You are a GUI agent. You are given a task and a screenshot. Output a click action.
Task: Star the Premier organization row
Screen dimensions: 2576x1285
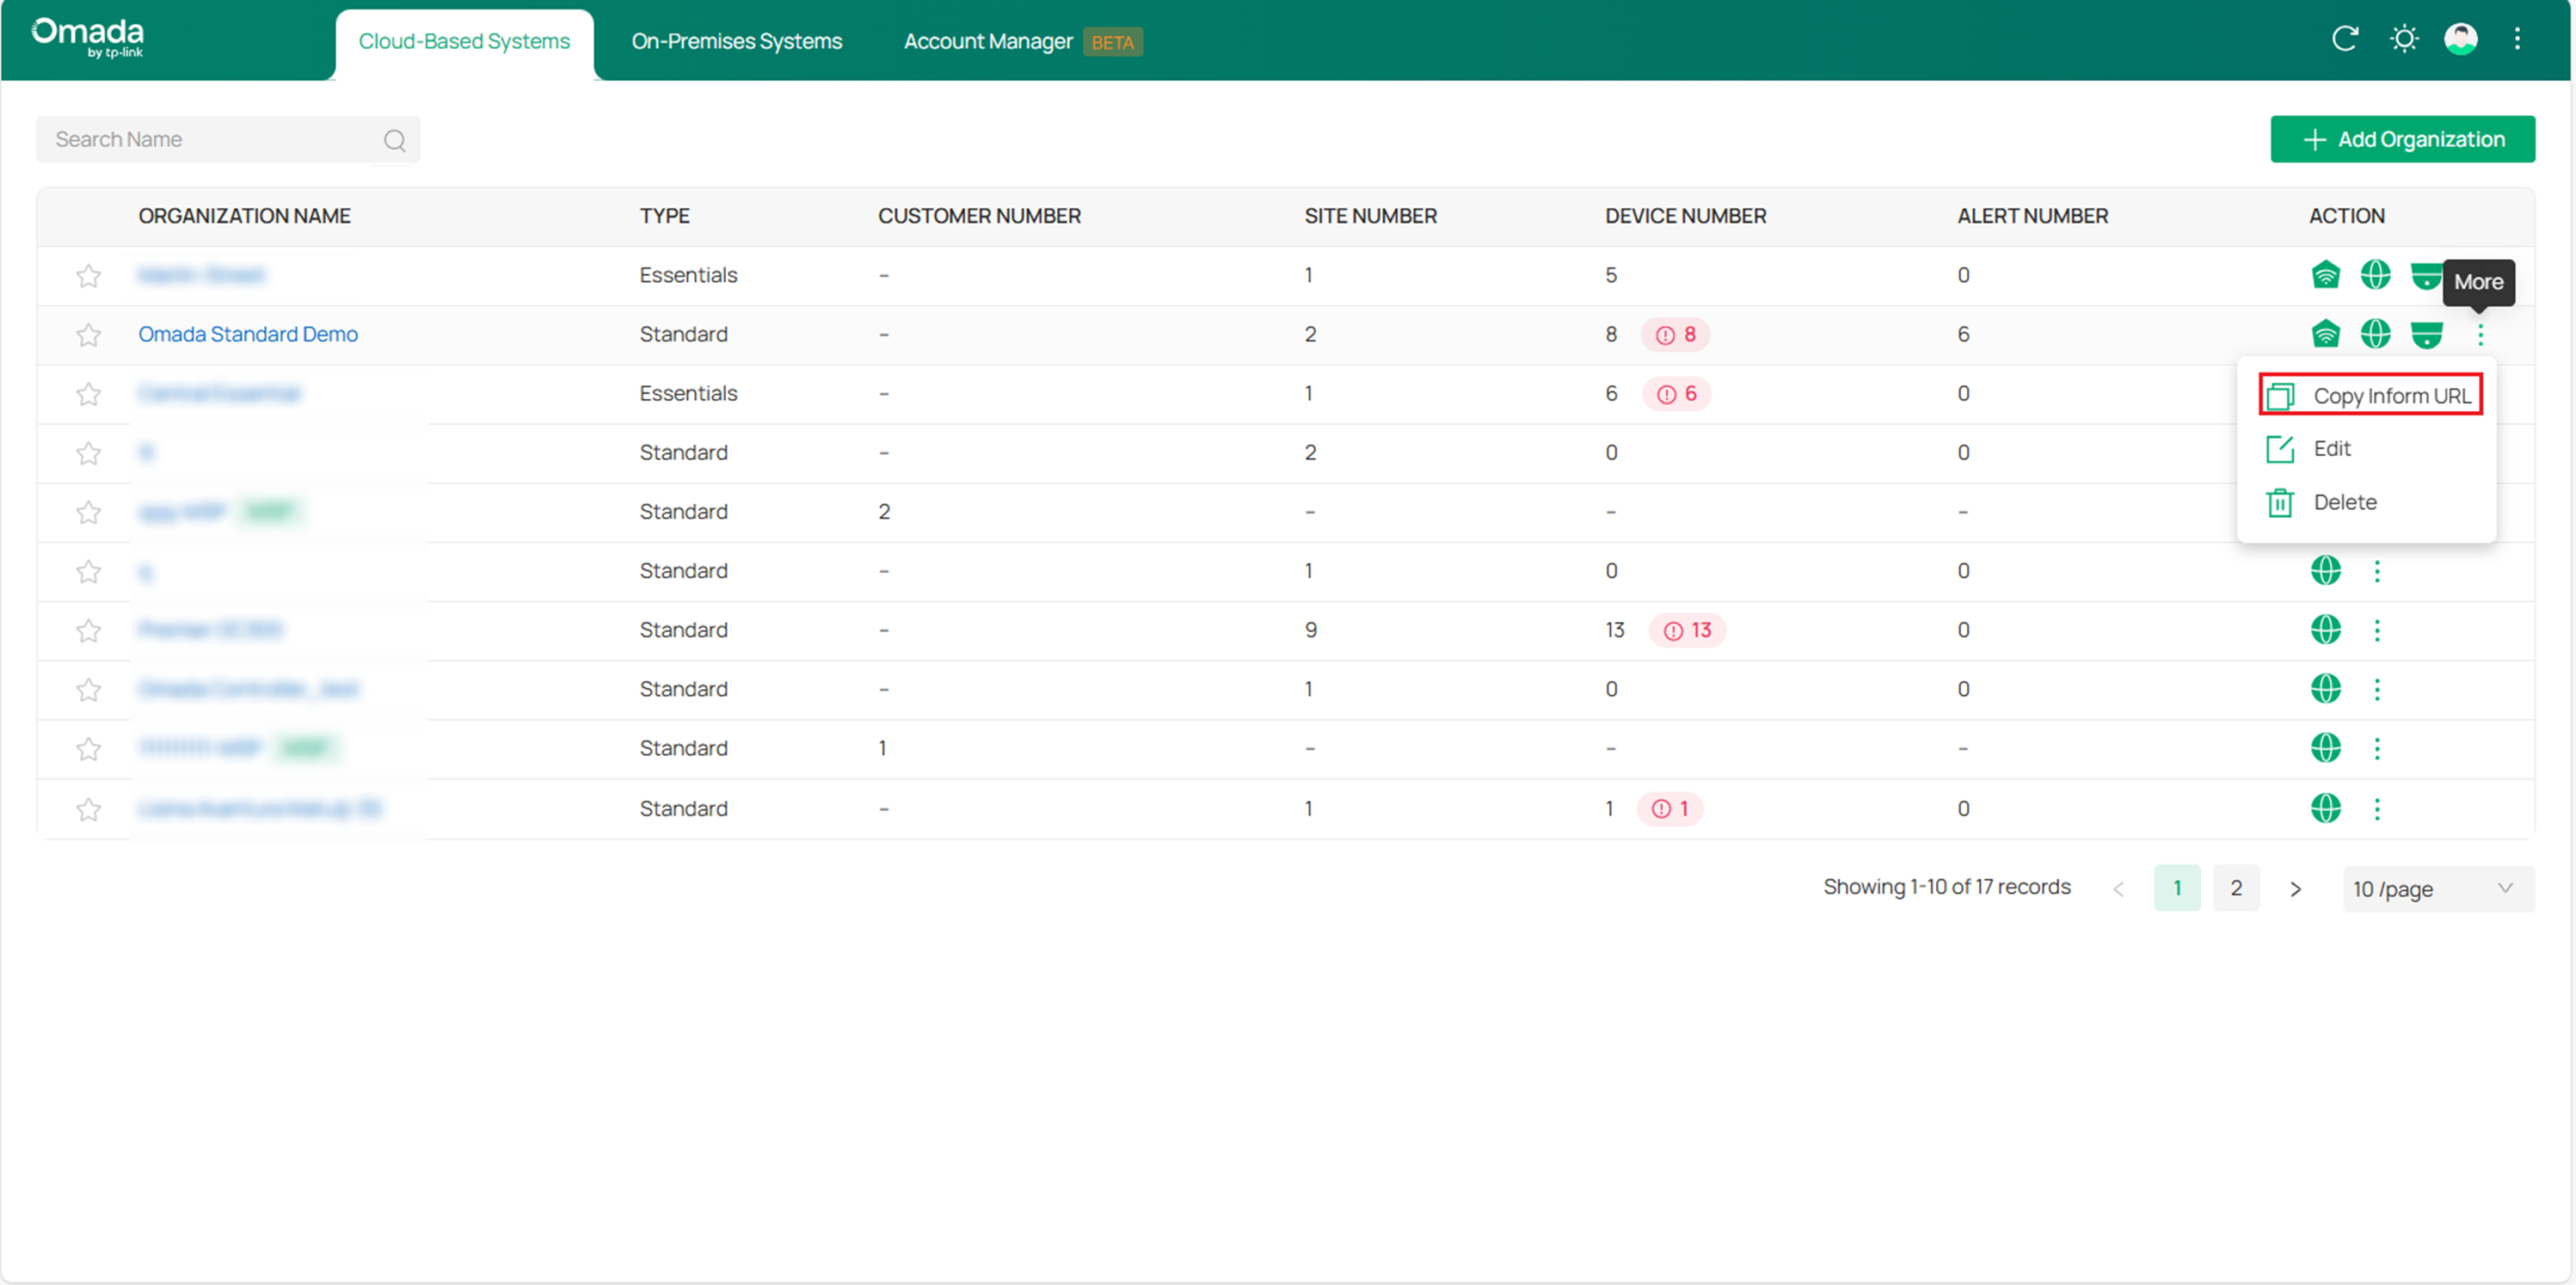click(x=88, y=630)
